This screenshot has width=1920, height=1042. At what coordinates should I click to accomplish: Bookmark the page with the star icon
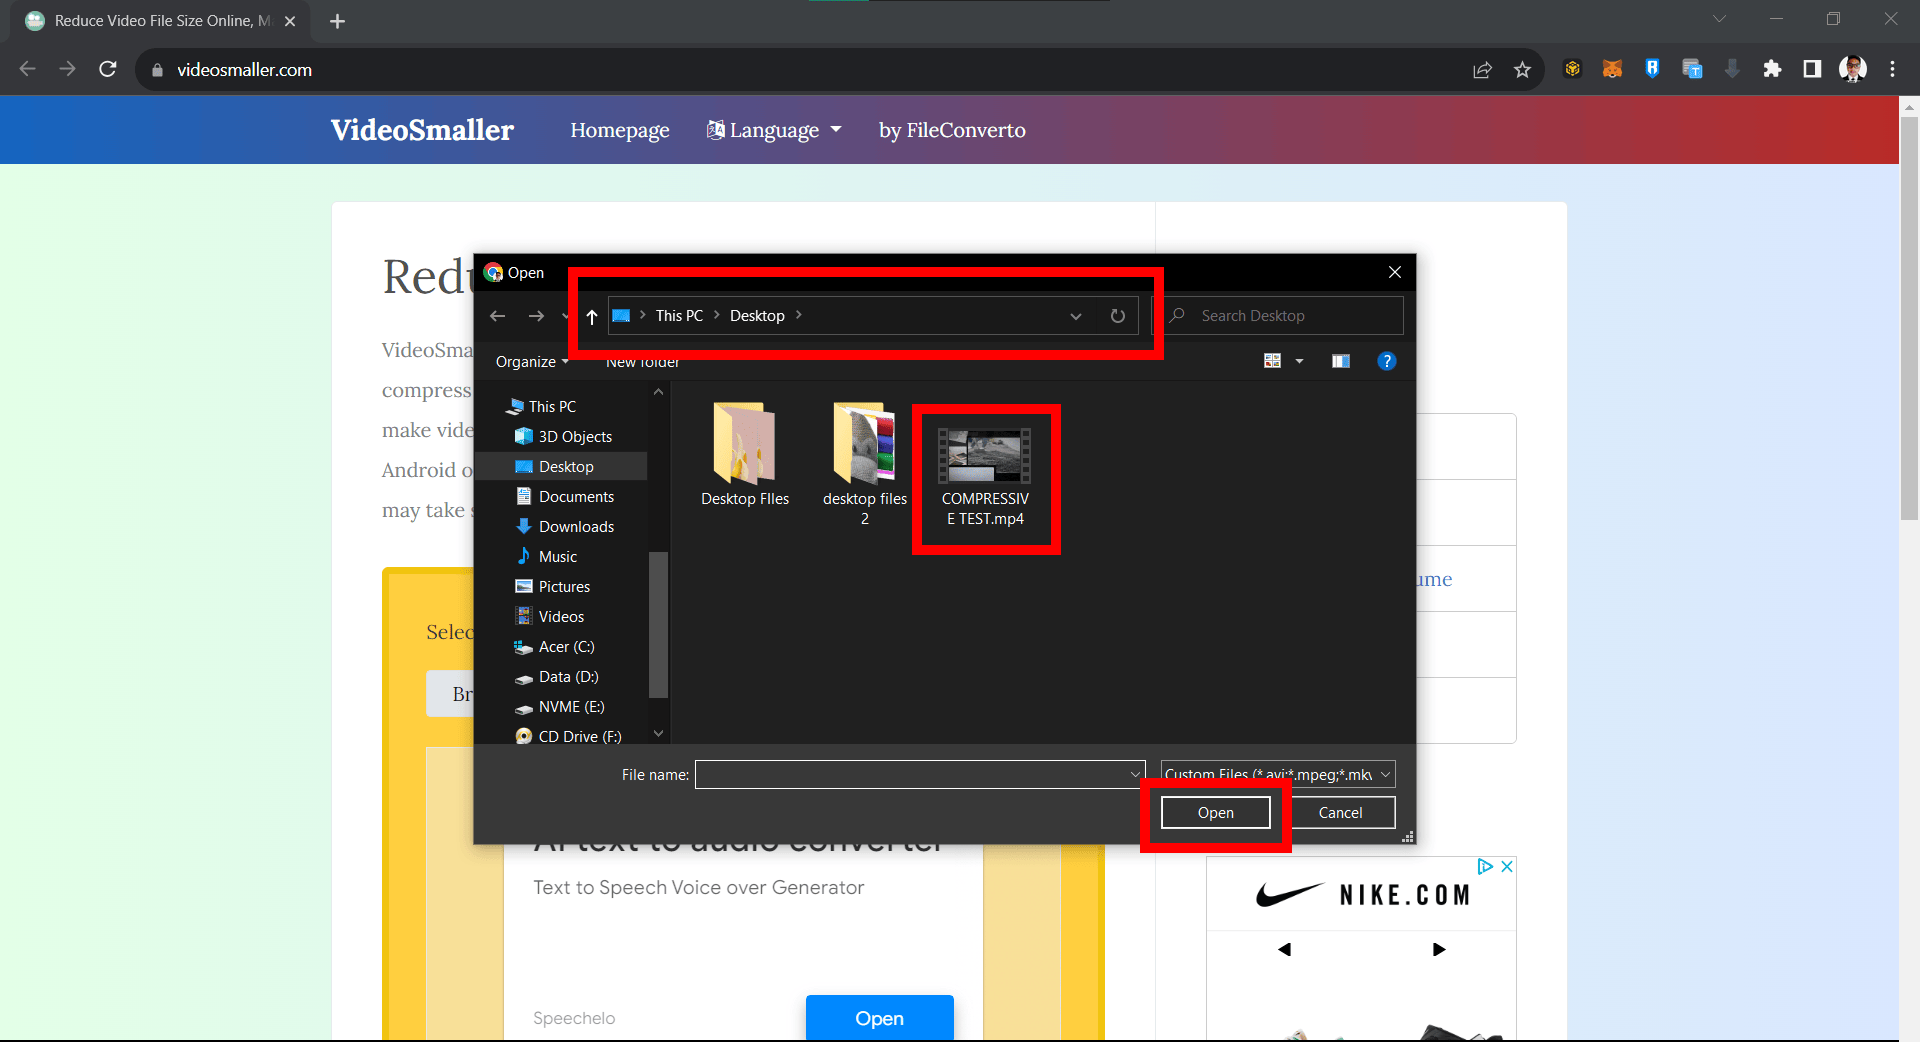pos(1523,69)
